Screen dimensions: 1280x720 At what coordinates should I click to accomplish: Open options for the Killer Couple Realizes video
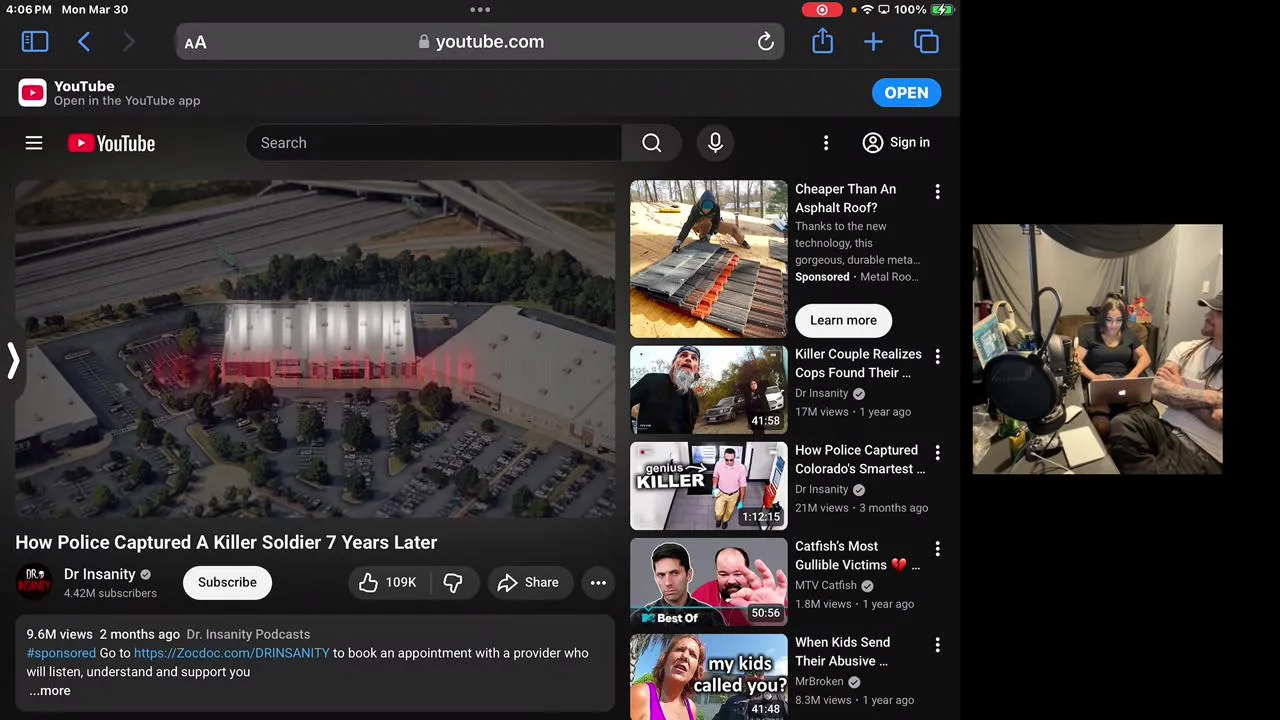pyautogui.click(x=937, y=357)
